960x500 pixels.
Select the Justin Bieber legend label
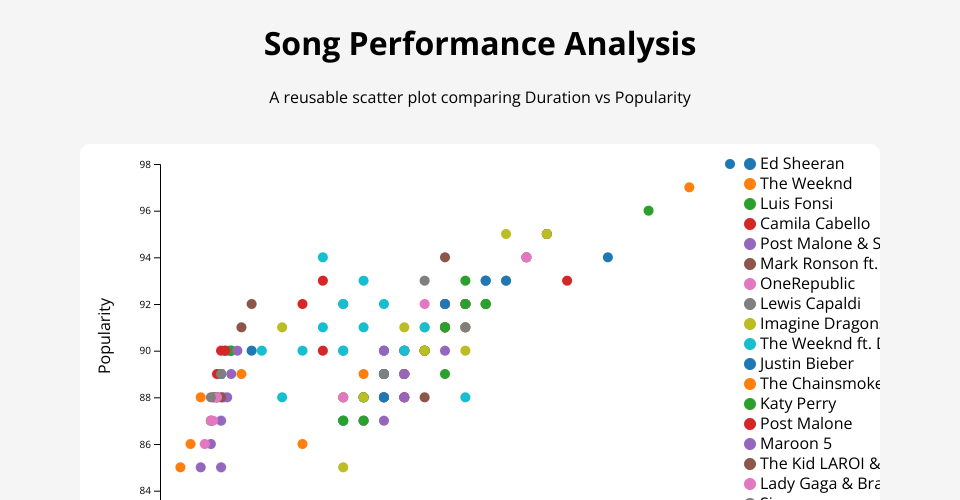pyautogui.click(x=806, y=364)
